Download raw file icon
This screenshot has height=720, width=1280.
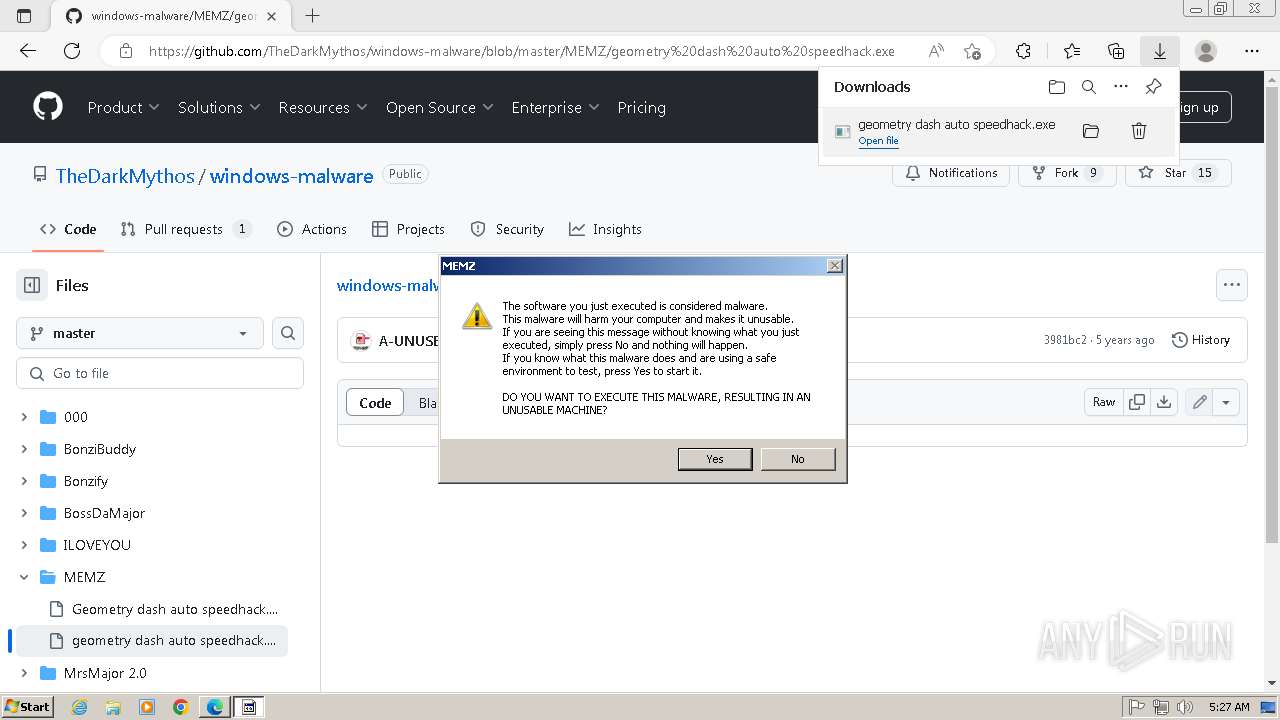tap(1164, 402)
